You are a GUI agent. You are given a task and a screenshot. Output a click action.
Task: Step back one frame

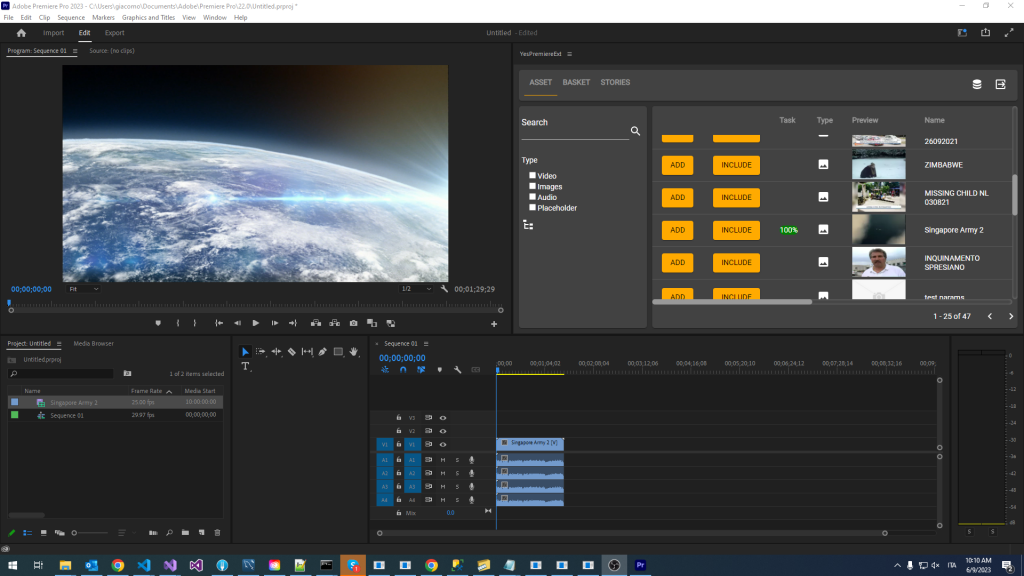point(237,323)
